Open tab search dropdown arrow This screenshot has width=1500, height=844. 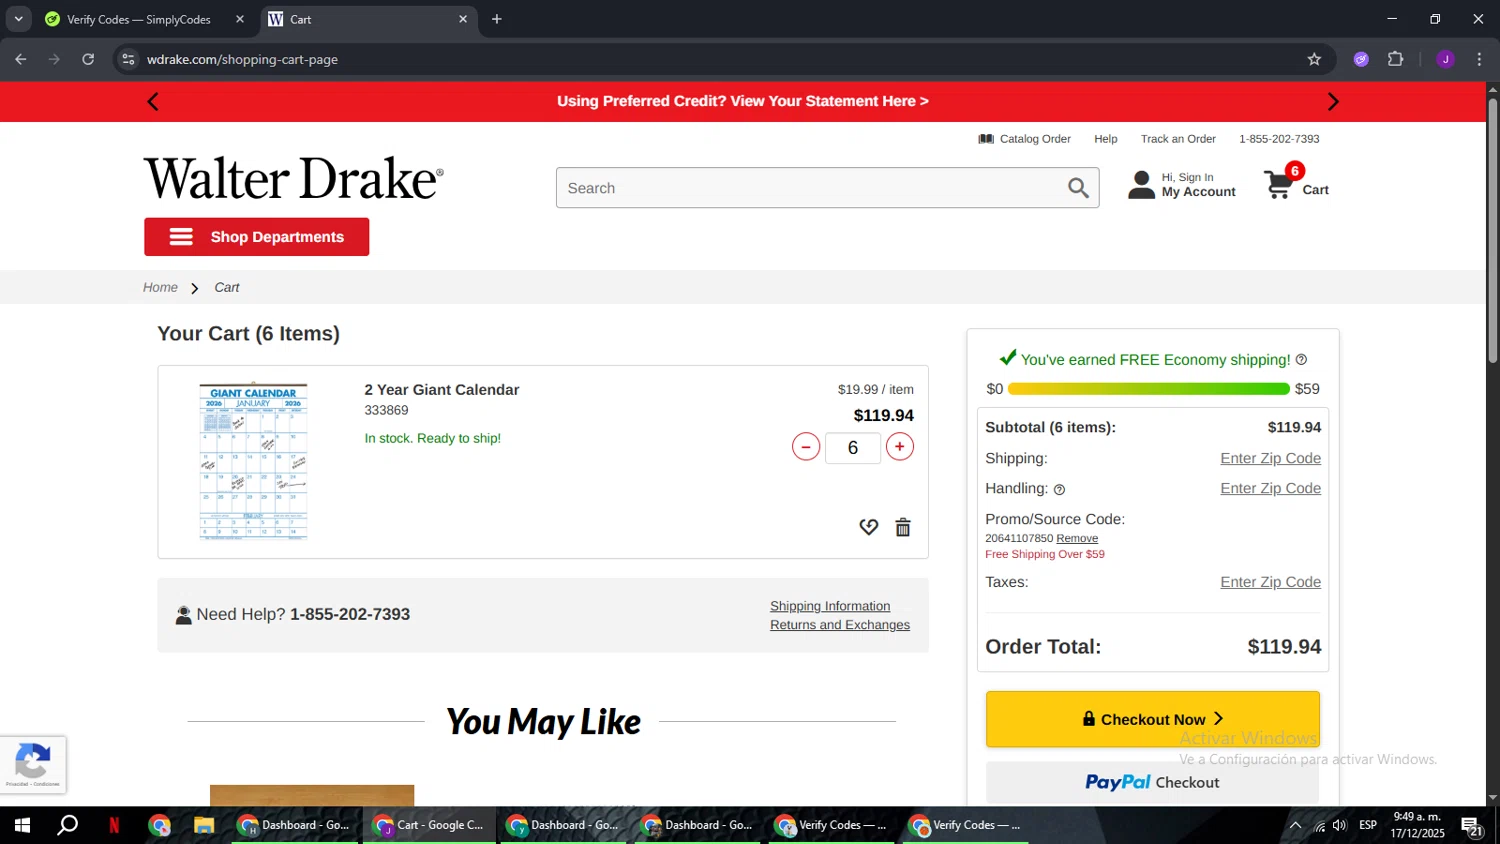click(18, 19)
